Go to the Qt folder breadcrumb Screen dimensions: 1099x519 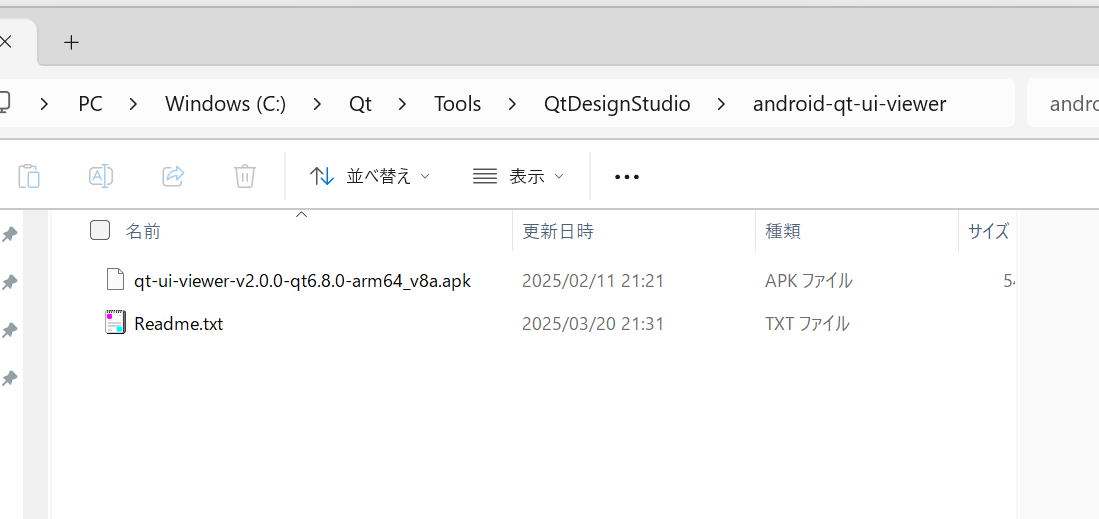point(360,104)
